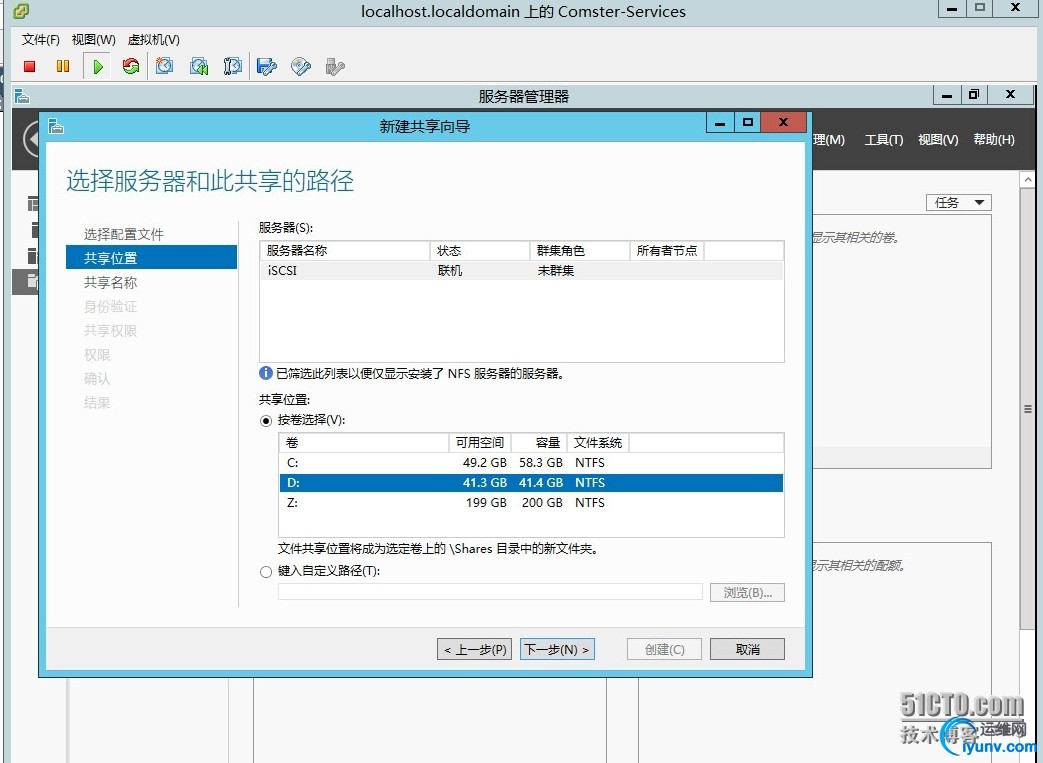The image size is (1043, 763).
Task: Click the 下一步(N) button
Action: [x=557, y=649]
